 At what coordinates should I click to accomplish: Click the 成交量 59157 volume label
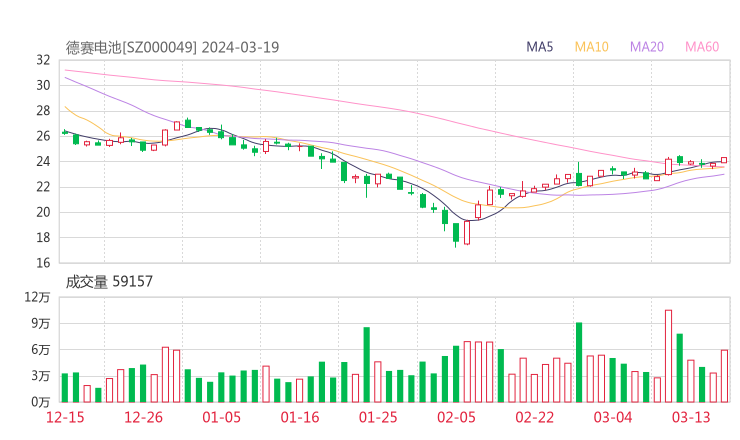click(x=109, y=282)
